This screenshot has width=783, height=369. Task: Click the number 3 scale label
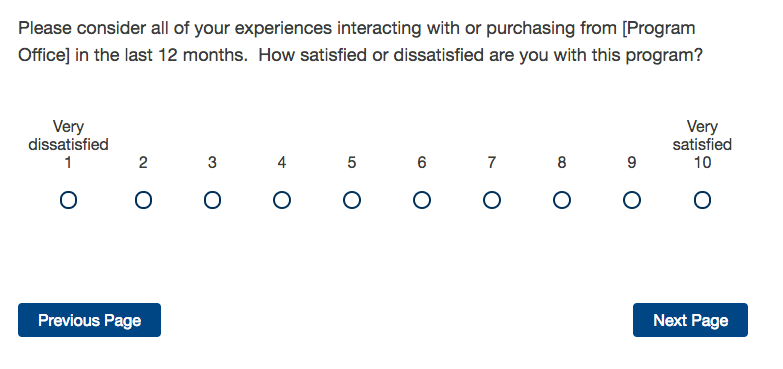(x=212, y=163)
